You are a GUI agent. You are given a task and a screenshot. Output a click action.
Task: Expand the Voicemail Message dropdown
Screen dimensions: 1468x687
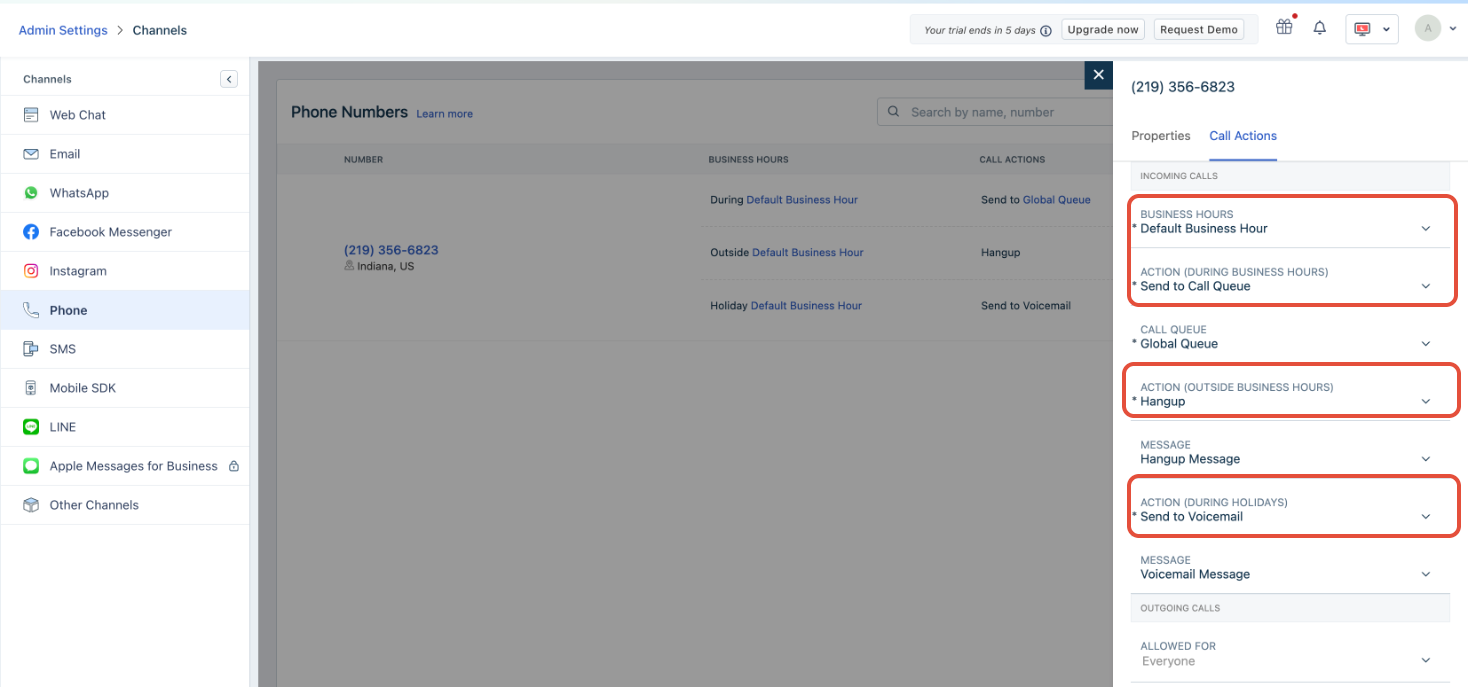(x=1290, y=567)
